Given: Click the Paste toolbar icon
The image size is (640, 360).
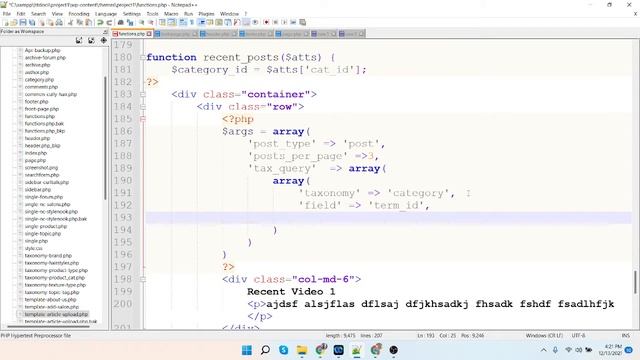Looking at the screenshot, I should pyautogui.click(x=88, y=22).
